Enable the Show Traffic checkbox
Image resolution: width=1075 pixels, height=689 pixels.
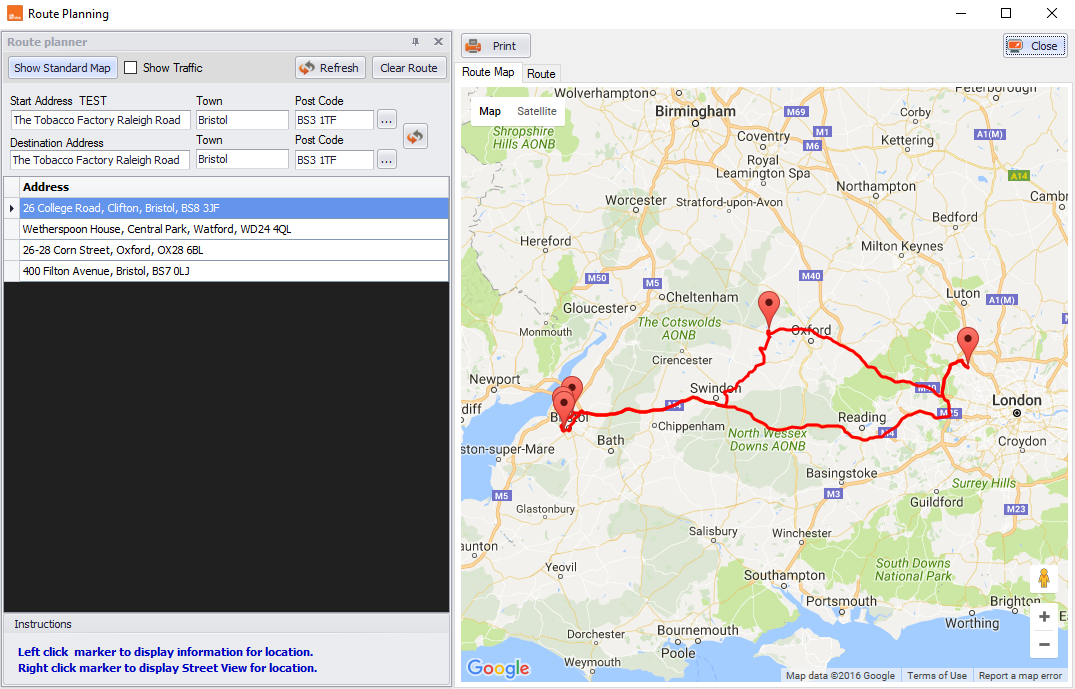(x=130, y=68)
